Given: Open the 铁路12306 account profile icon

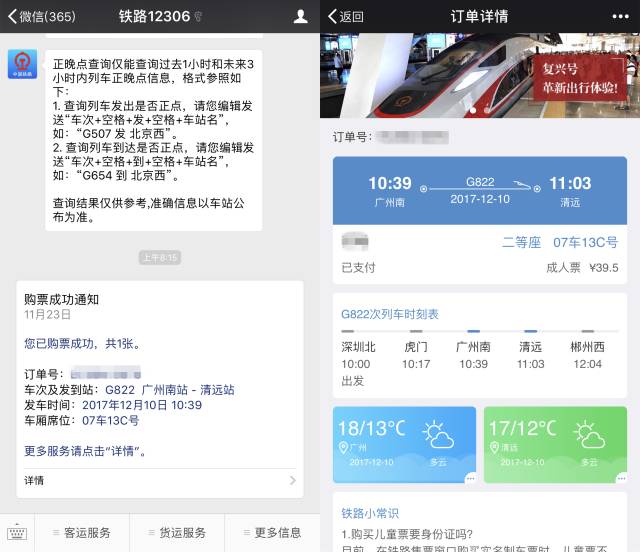Looking at the screenshot, I should pos(300,16).
